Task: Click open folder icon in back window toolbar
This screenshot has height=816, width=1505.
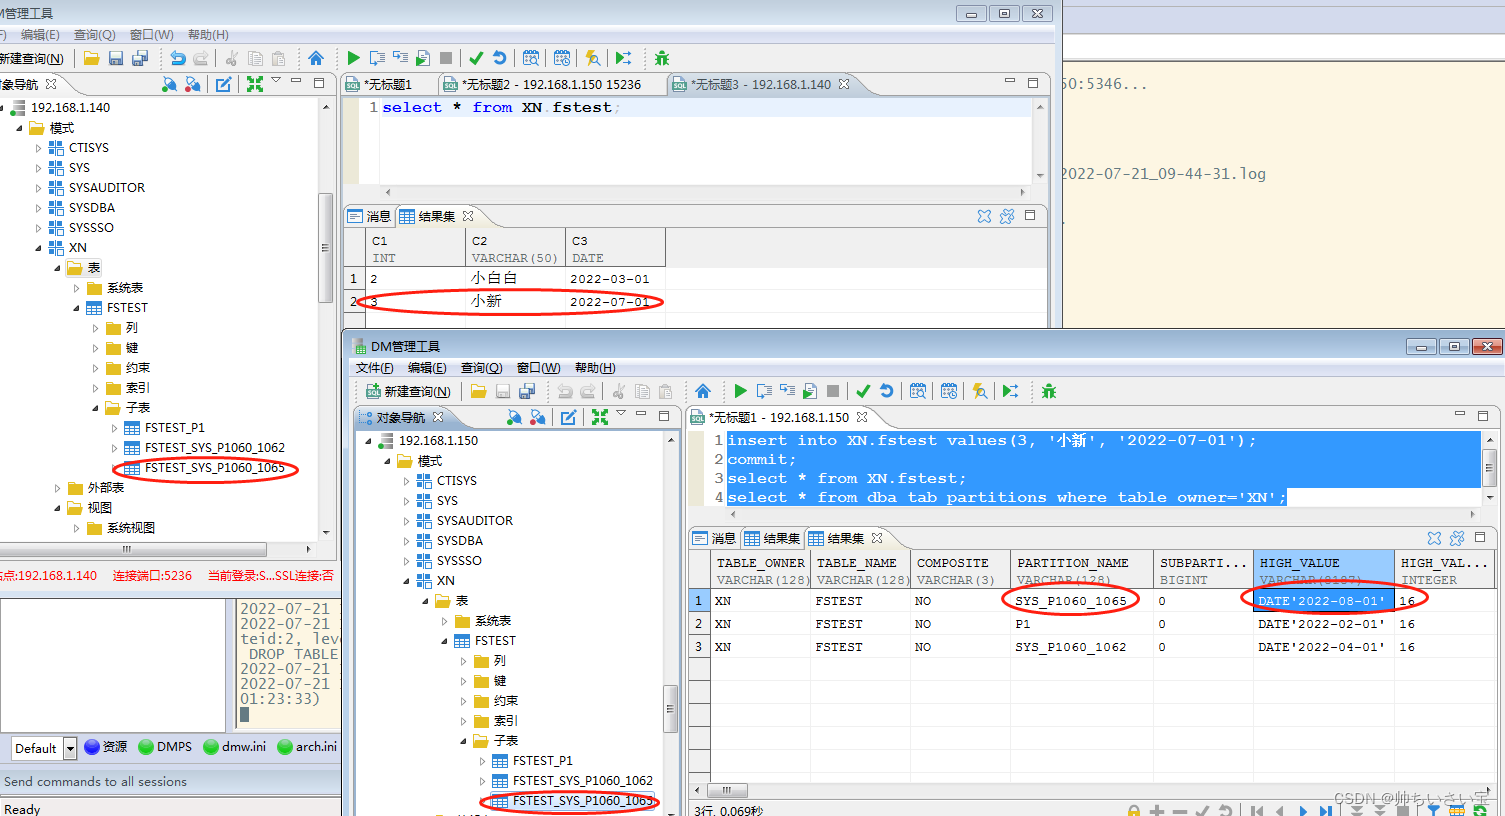Action: tap(91, 58)
